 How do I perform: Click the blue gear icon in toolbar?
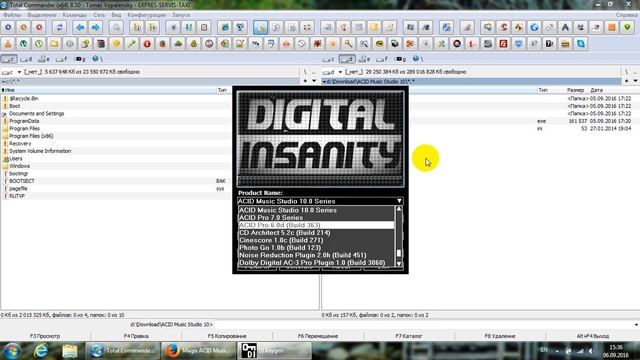(8, 27)
